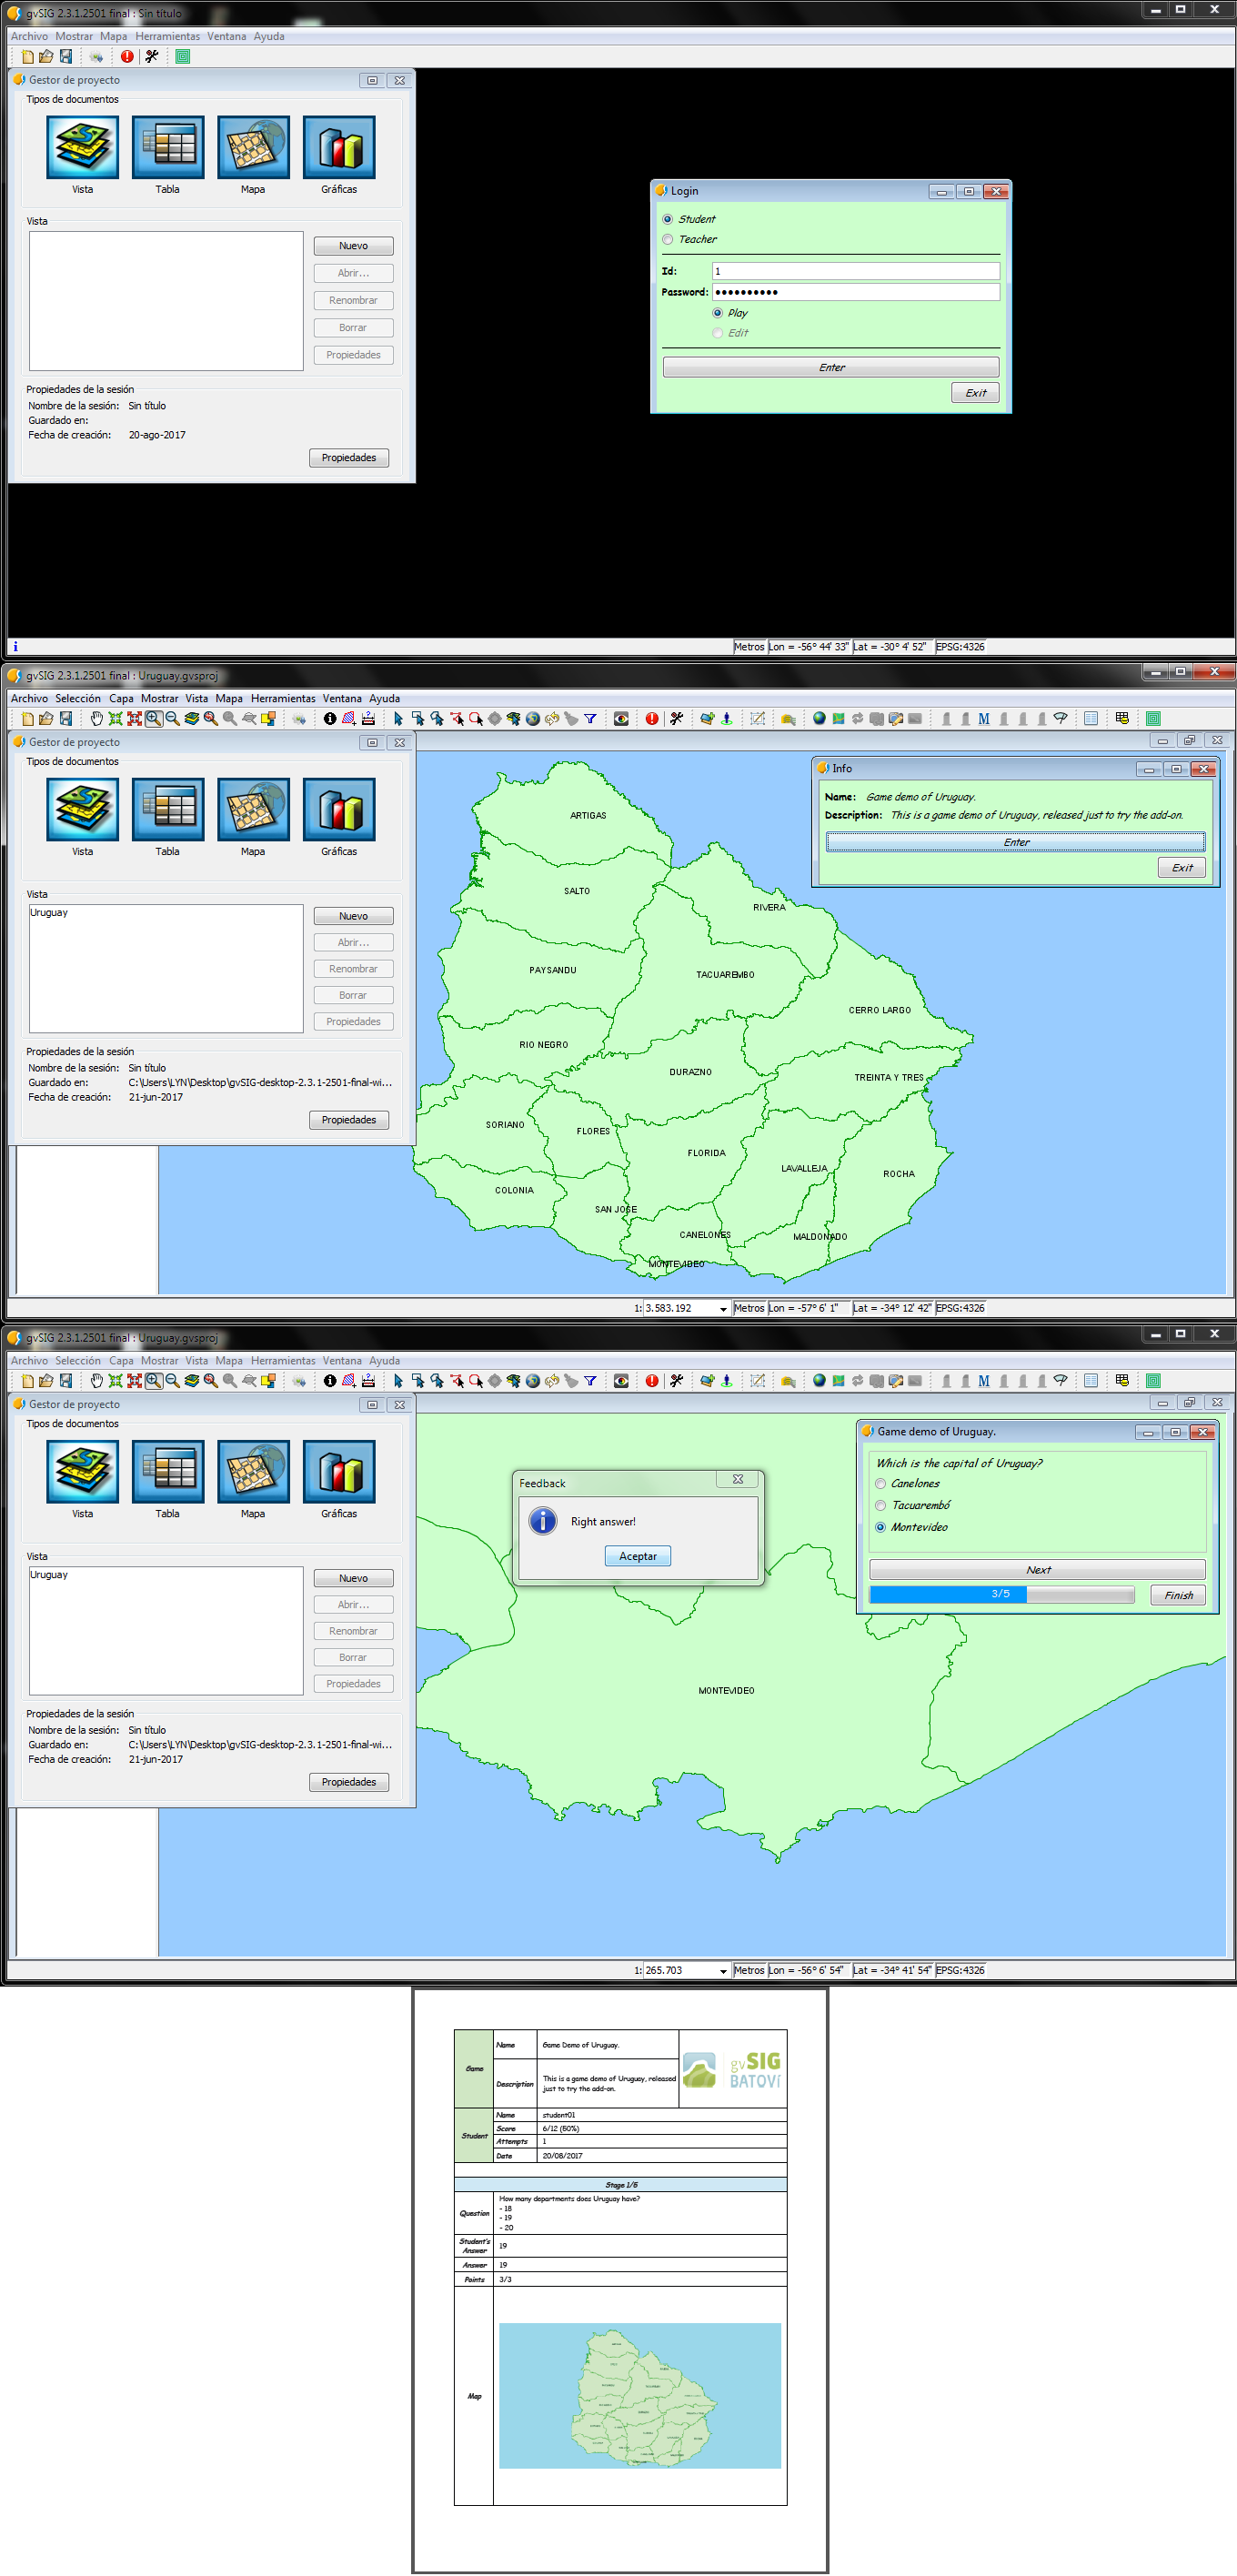Image resolution: width=1237 pixels, height=2576 pixels.
Task: Click black information tool in the Info dialog window
Action: (330, 718)
